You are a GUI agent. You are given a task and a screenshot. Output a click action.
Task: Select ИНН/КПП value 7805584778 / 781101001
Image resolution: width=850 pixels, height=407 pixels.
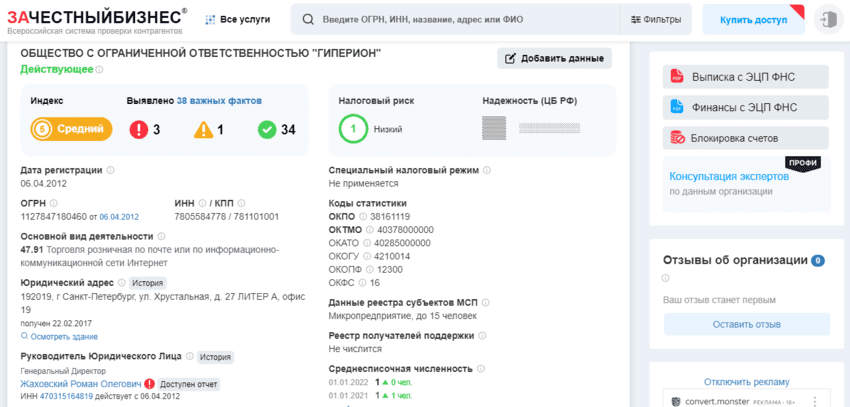click(227, 217)
